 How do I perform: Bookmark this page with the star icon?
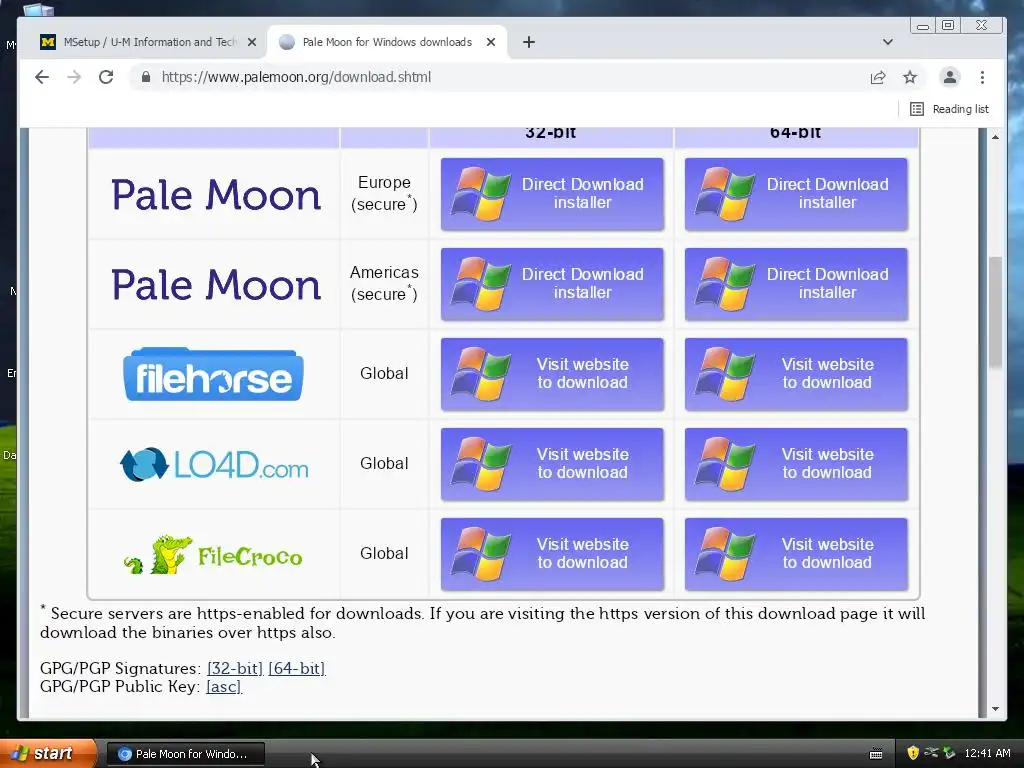pyautogui.click(x=910, y=77)
